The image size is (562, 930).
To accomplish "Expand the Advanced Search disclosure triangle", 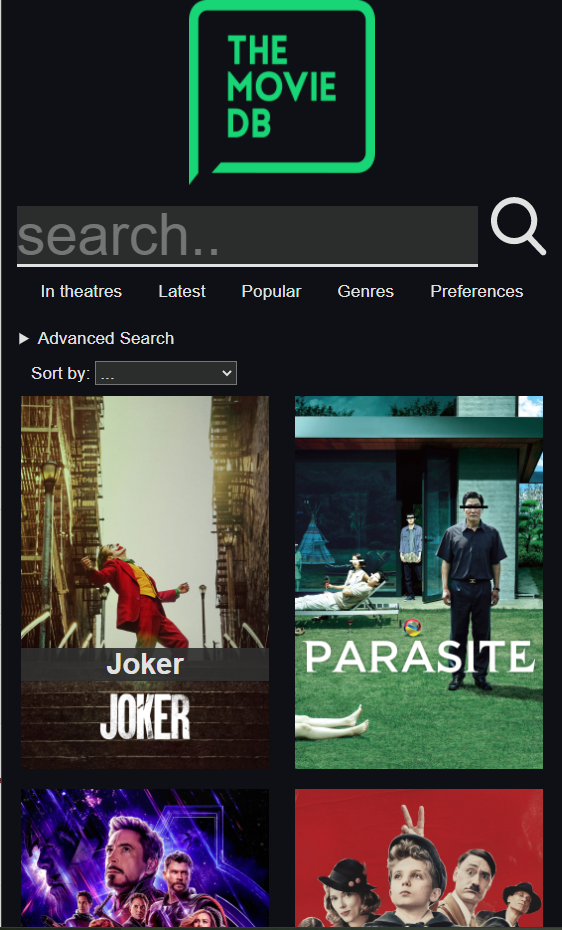I will coord(24,339).
